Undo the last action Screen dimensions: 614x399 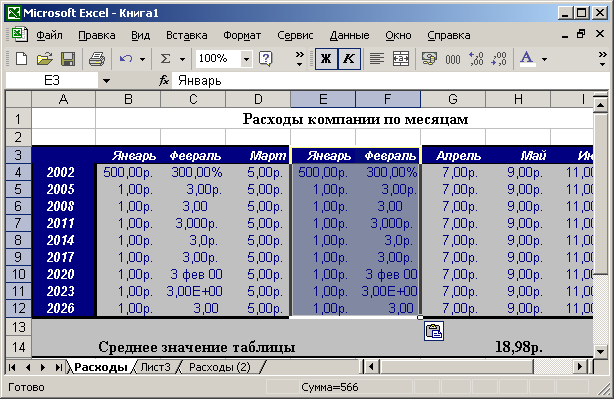[x=126, y=59]
